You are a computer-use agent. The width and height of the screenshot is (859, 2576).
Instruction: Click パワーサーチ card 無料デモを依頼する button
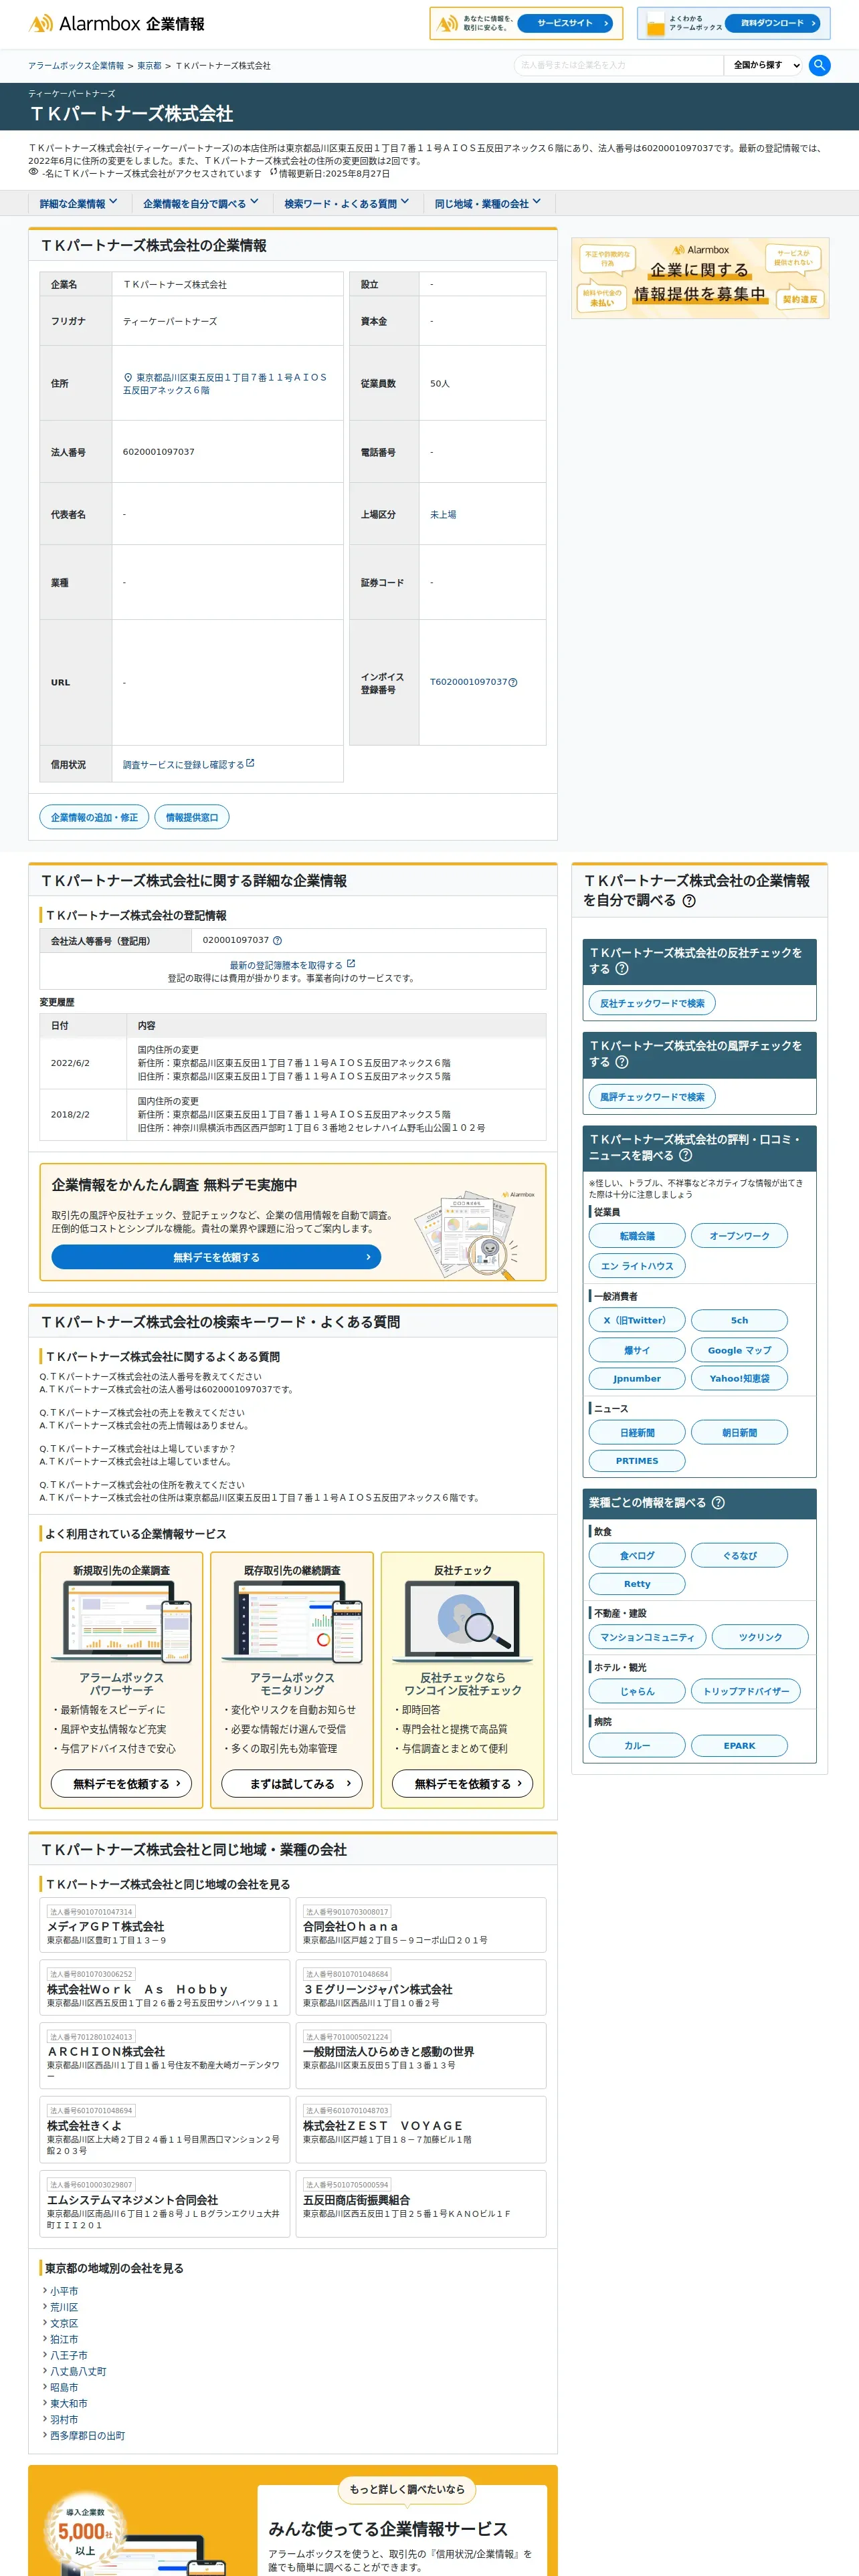121,1783
